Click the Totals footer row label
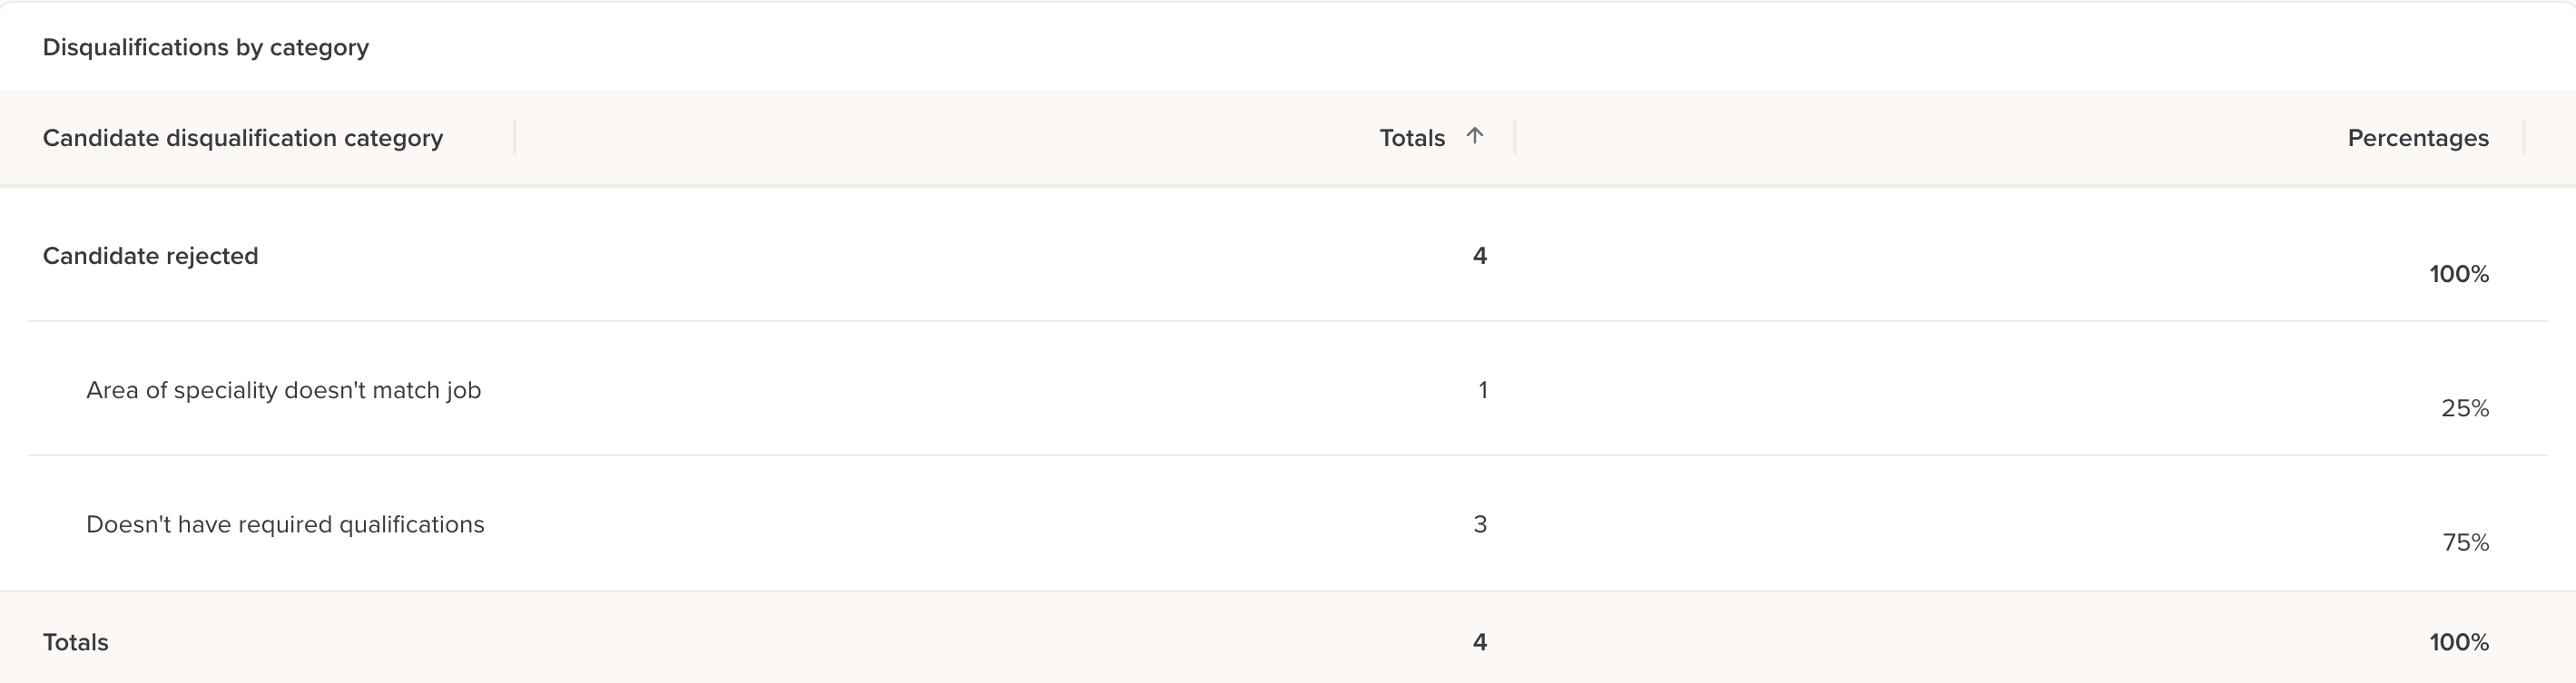 [75, 642]
